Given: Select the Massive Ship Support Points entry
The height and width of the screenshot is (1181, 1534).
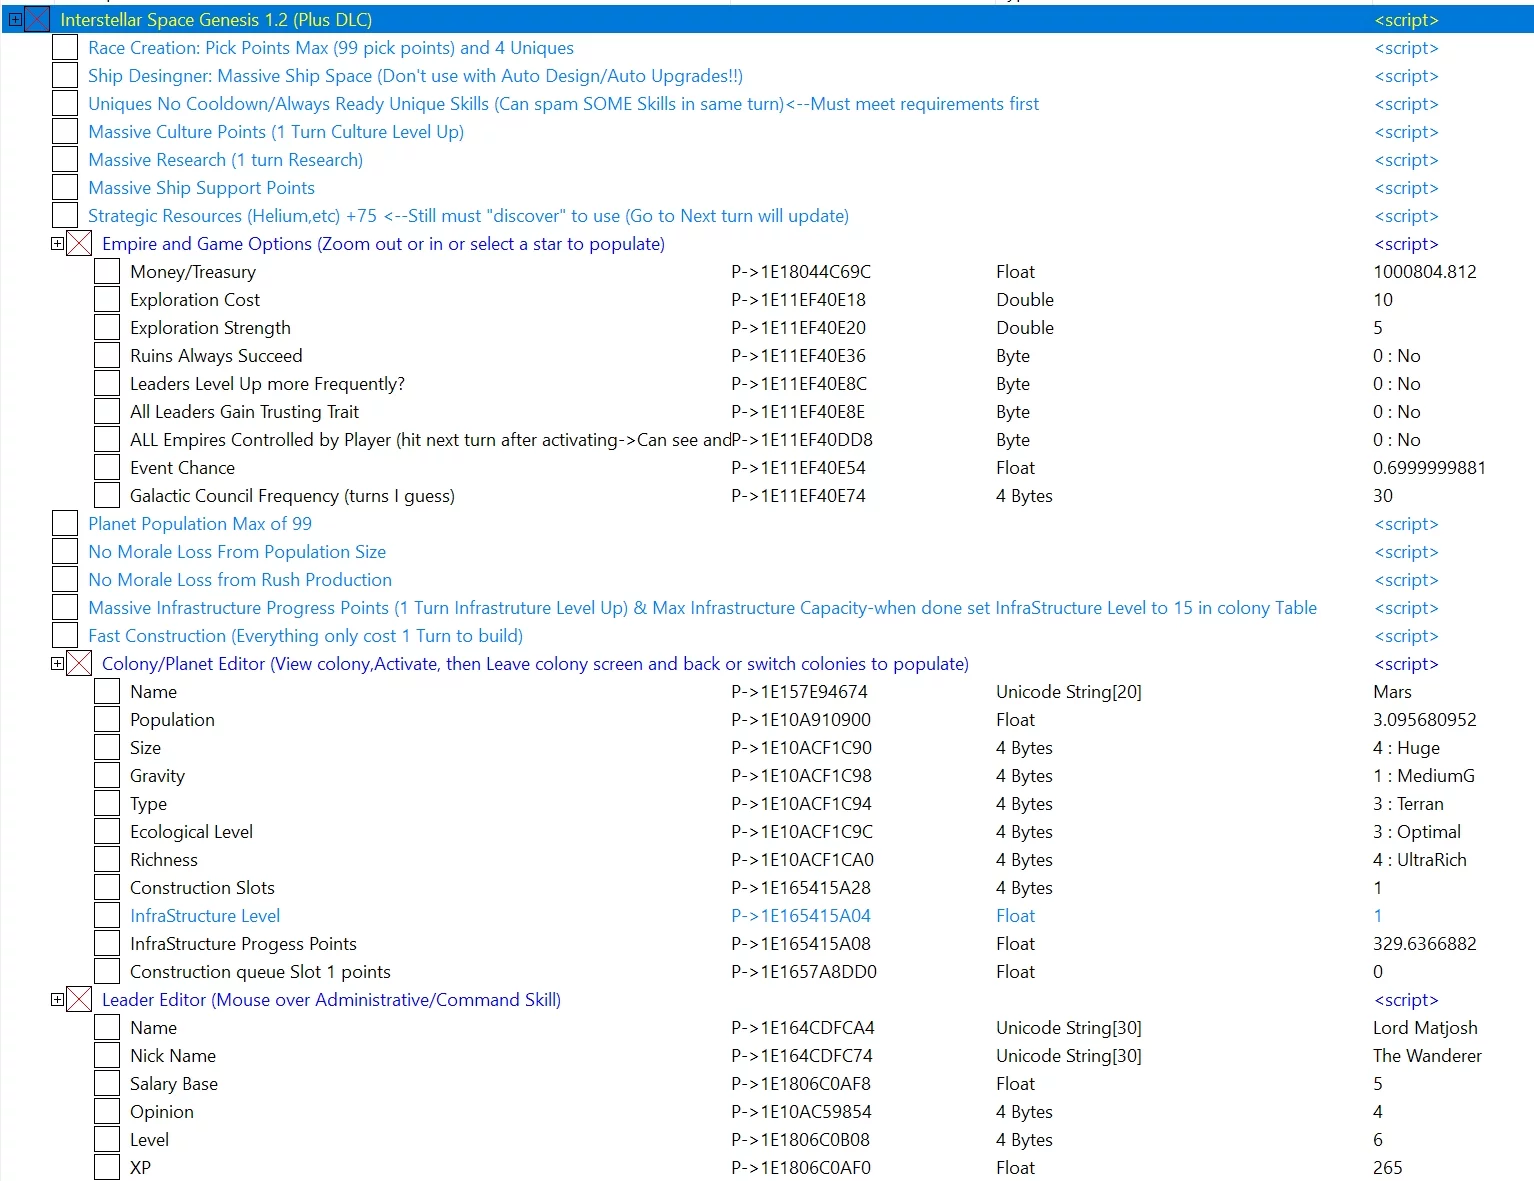Looking at the screenshot, I should pos(201,188).
